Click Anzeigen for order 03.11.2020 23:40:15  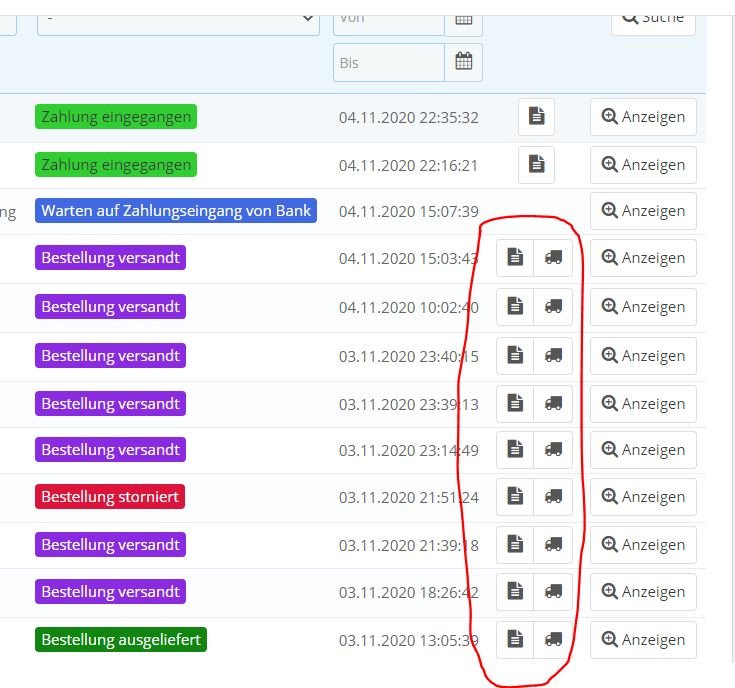[643, 356]
